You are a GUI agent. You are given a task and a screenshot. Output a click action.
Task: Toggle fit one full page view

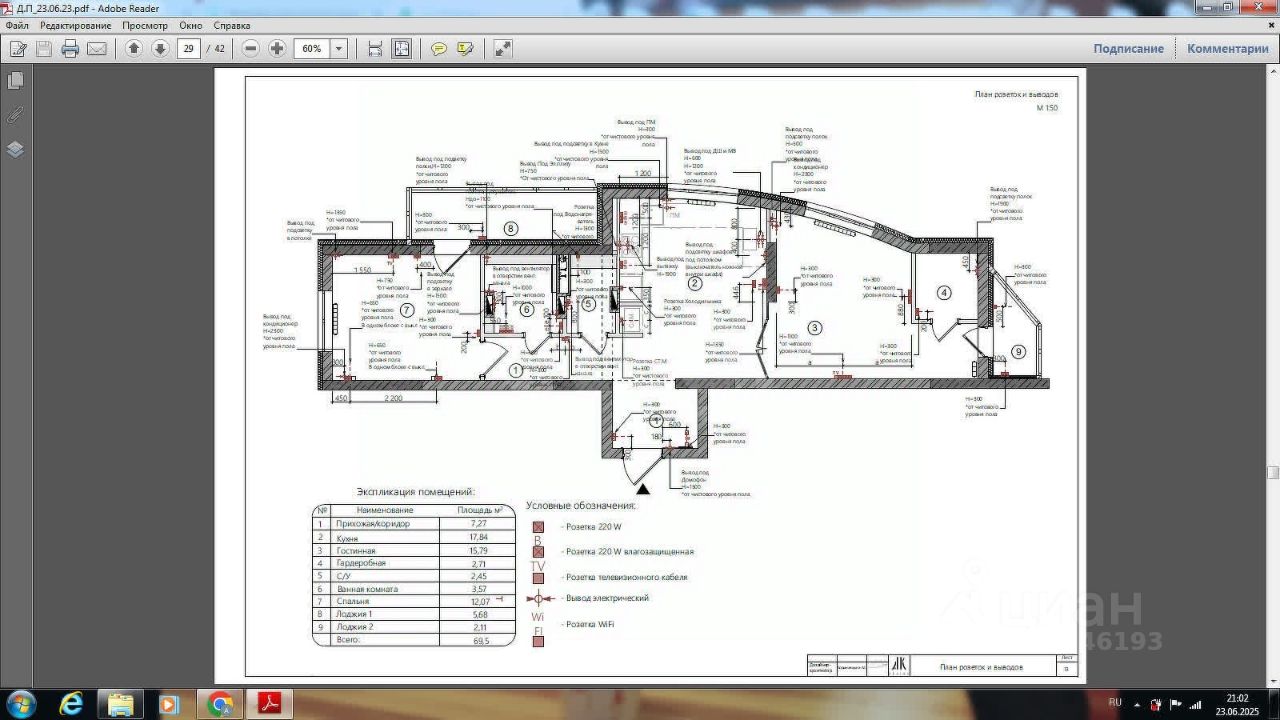(401, 49)
